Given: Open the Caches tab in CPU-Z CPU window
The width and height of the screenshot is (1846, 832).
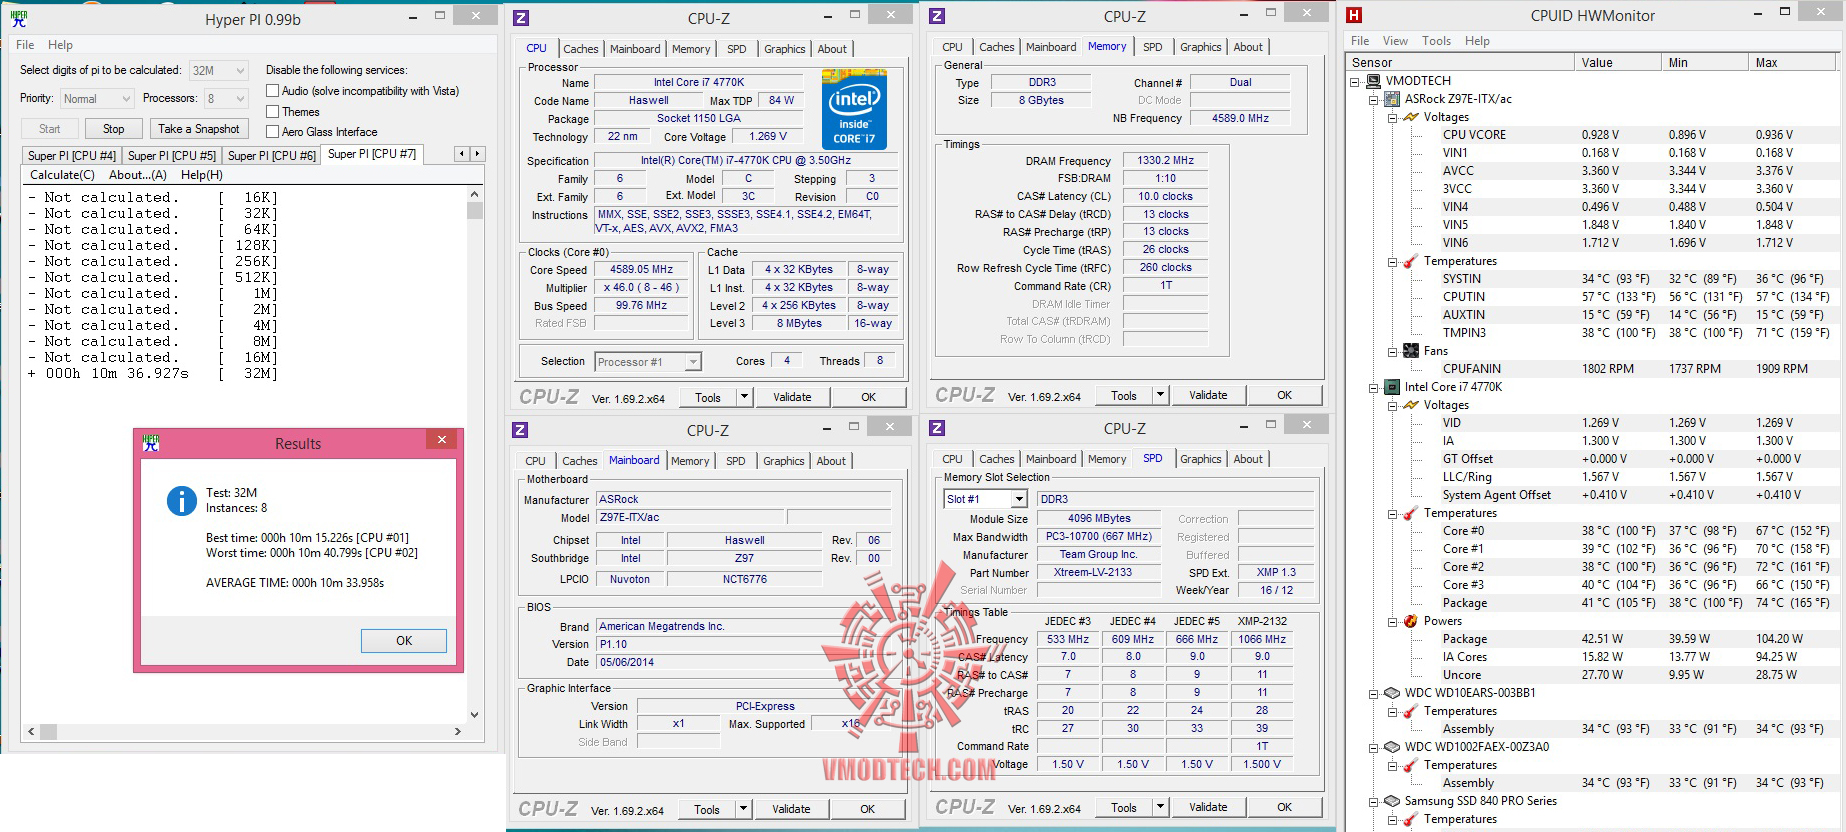Looking at the screenshot, I should [x=580, y=49].
